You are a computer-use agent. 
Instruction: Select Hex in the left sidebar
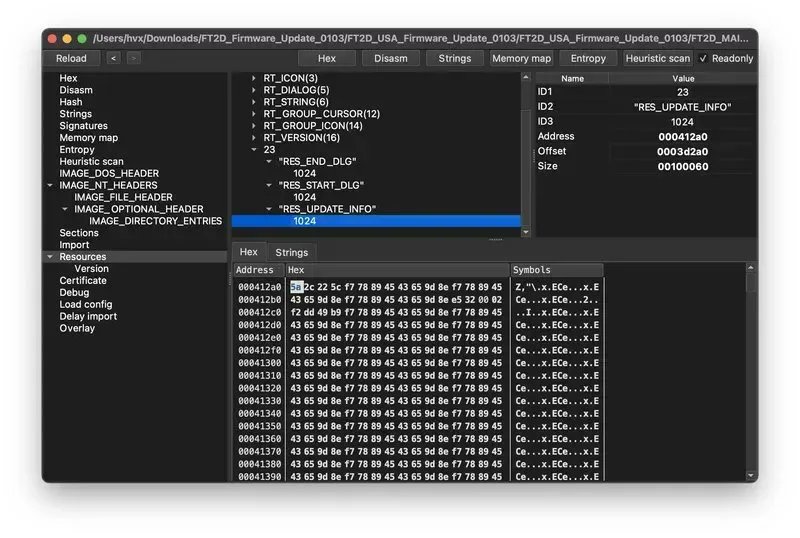(x=68, y=78)
